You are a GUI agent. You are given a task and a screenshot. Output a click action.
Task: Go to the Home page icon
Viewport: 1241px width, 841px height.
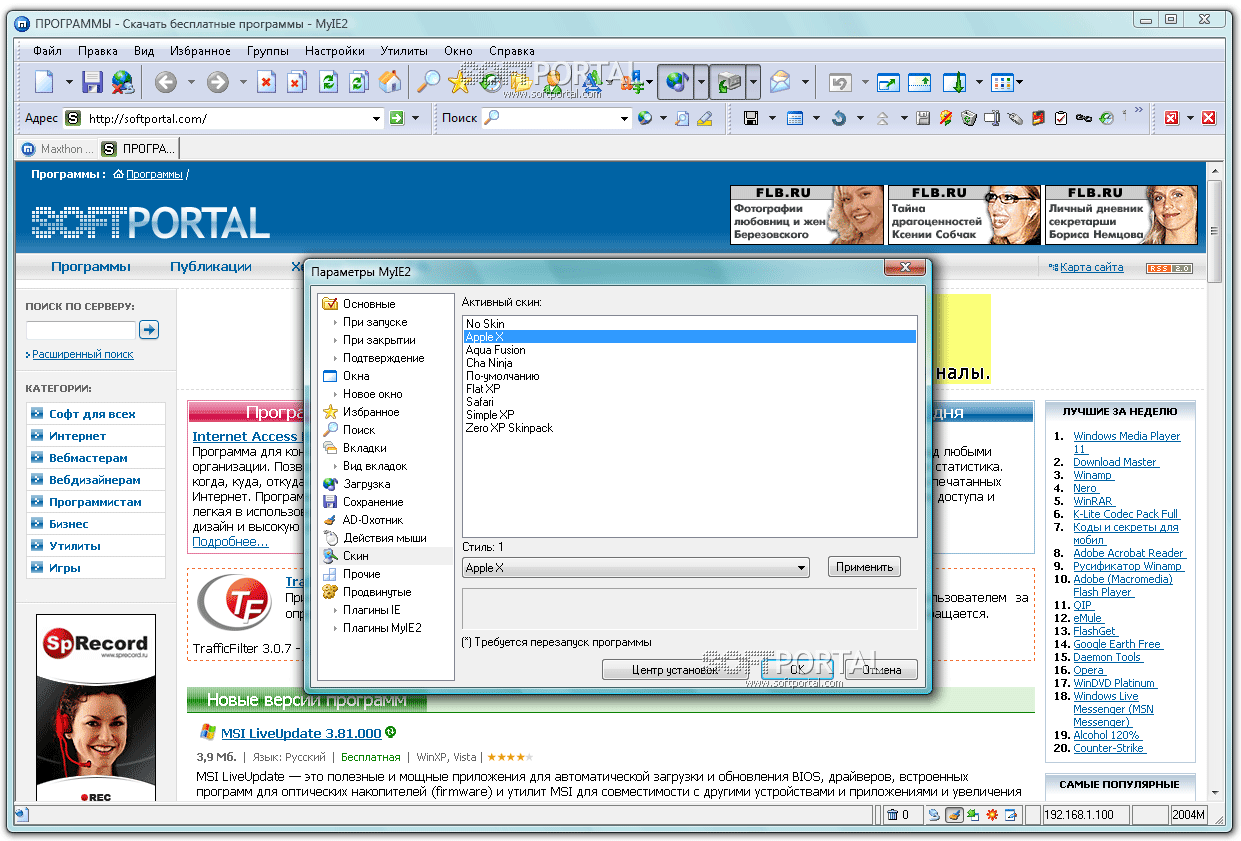tap(390, 82)
